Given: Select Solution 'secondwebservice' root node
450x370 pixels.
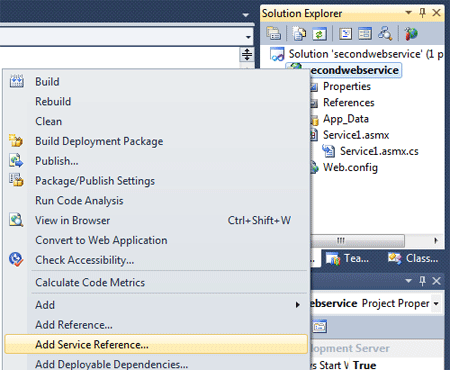Looking at the screenshot, I should [x=366, y=54].
